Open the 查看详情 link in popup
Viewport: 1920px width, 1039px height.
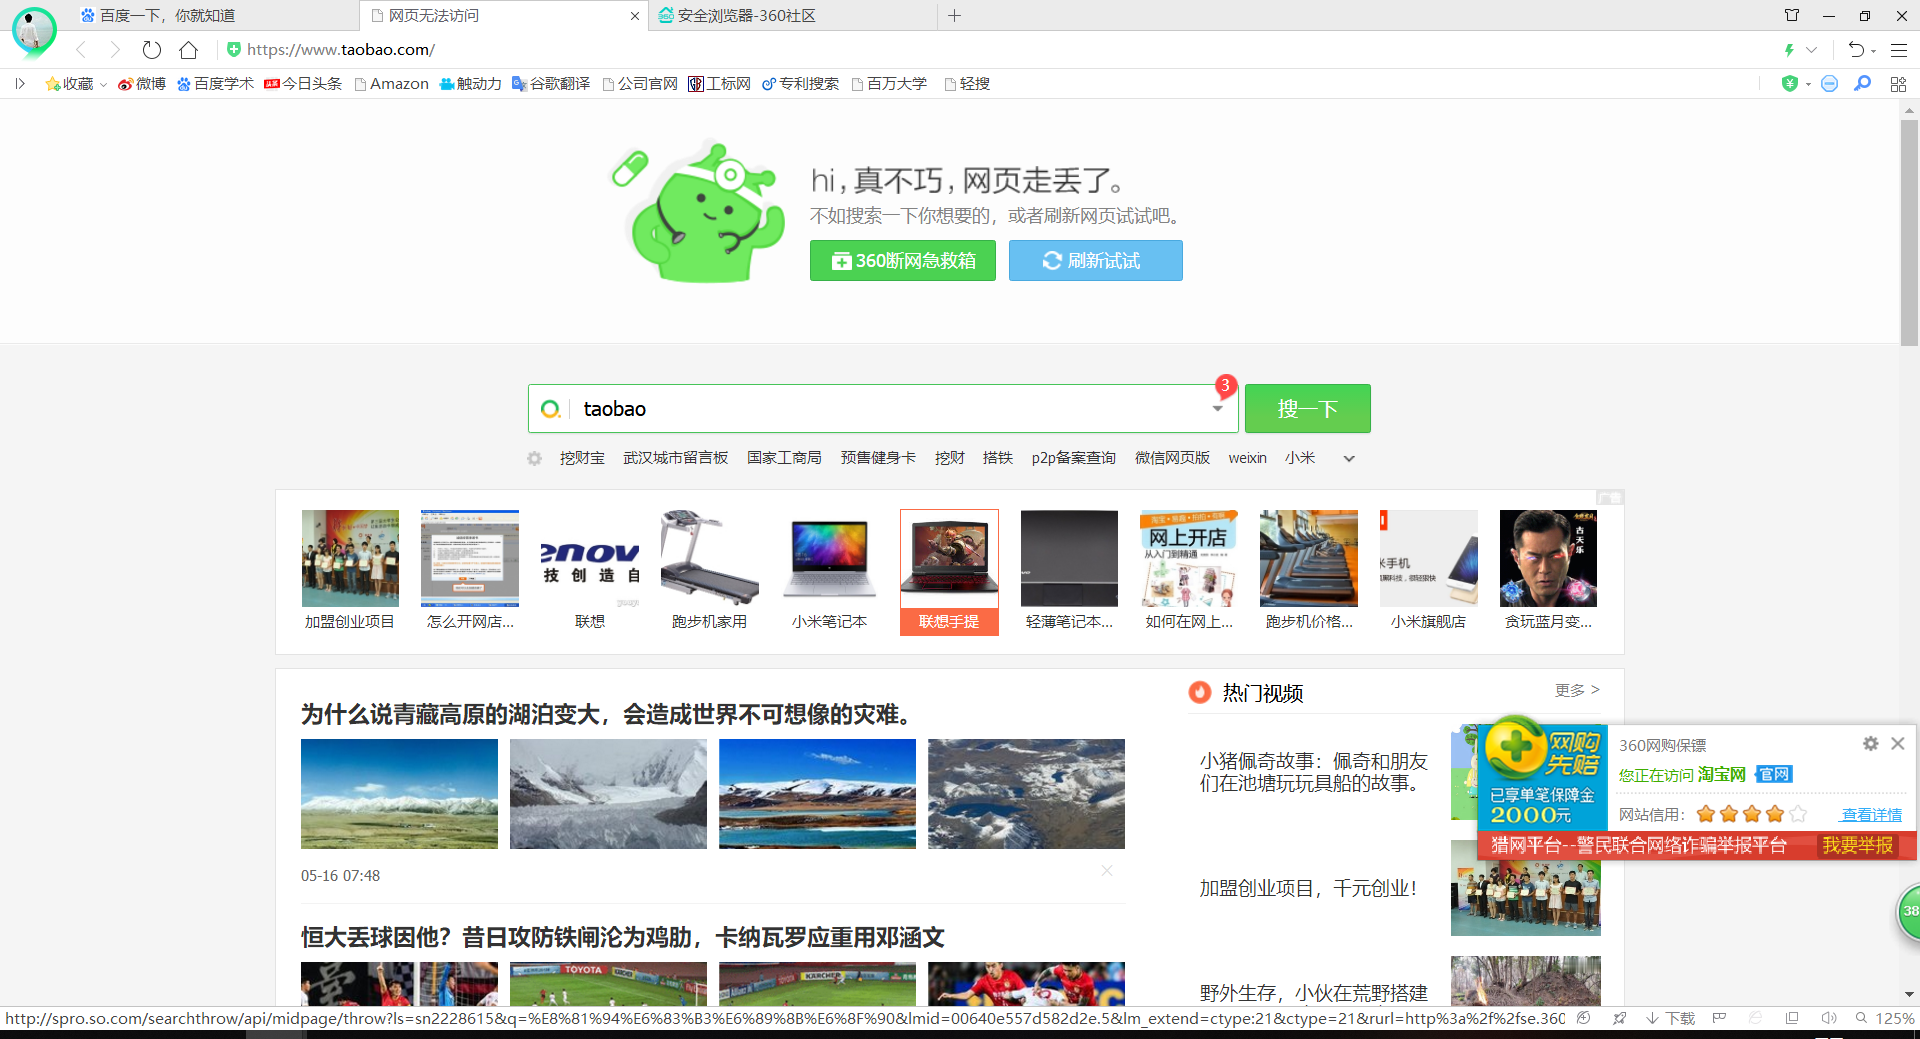(x=1871, y=814)
